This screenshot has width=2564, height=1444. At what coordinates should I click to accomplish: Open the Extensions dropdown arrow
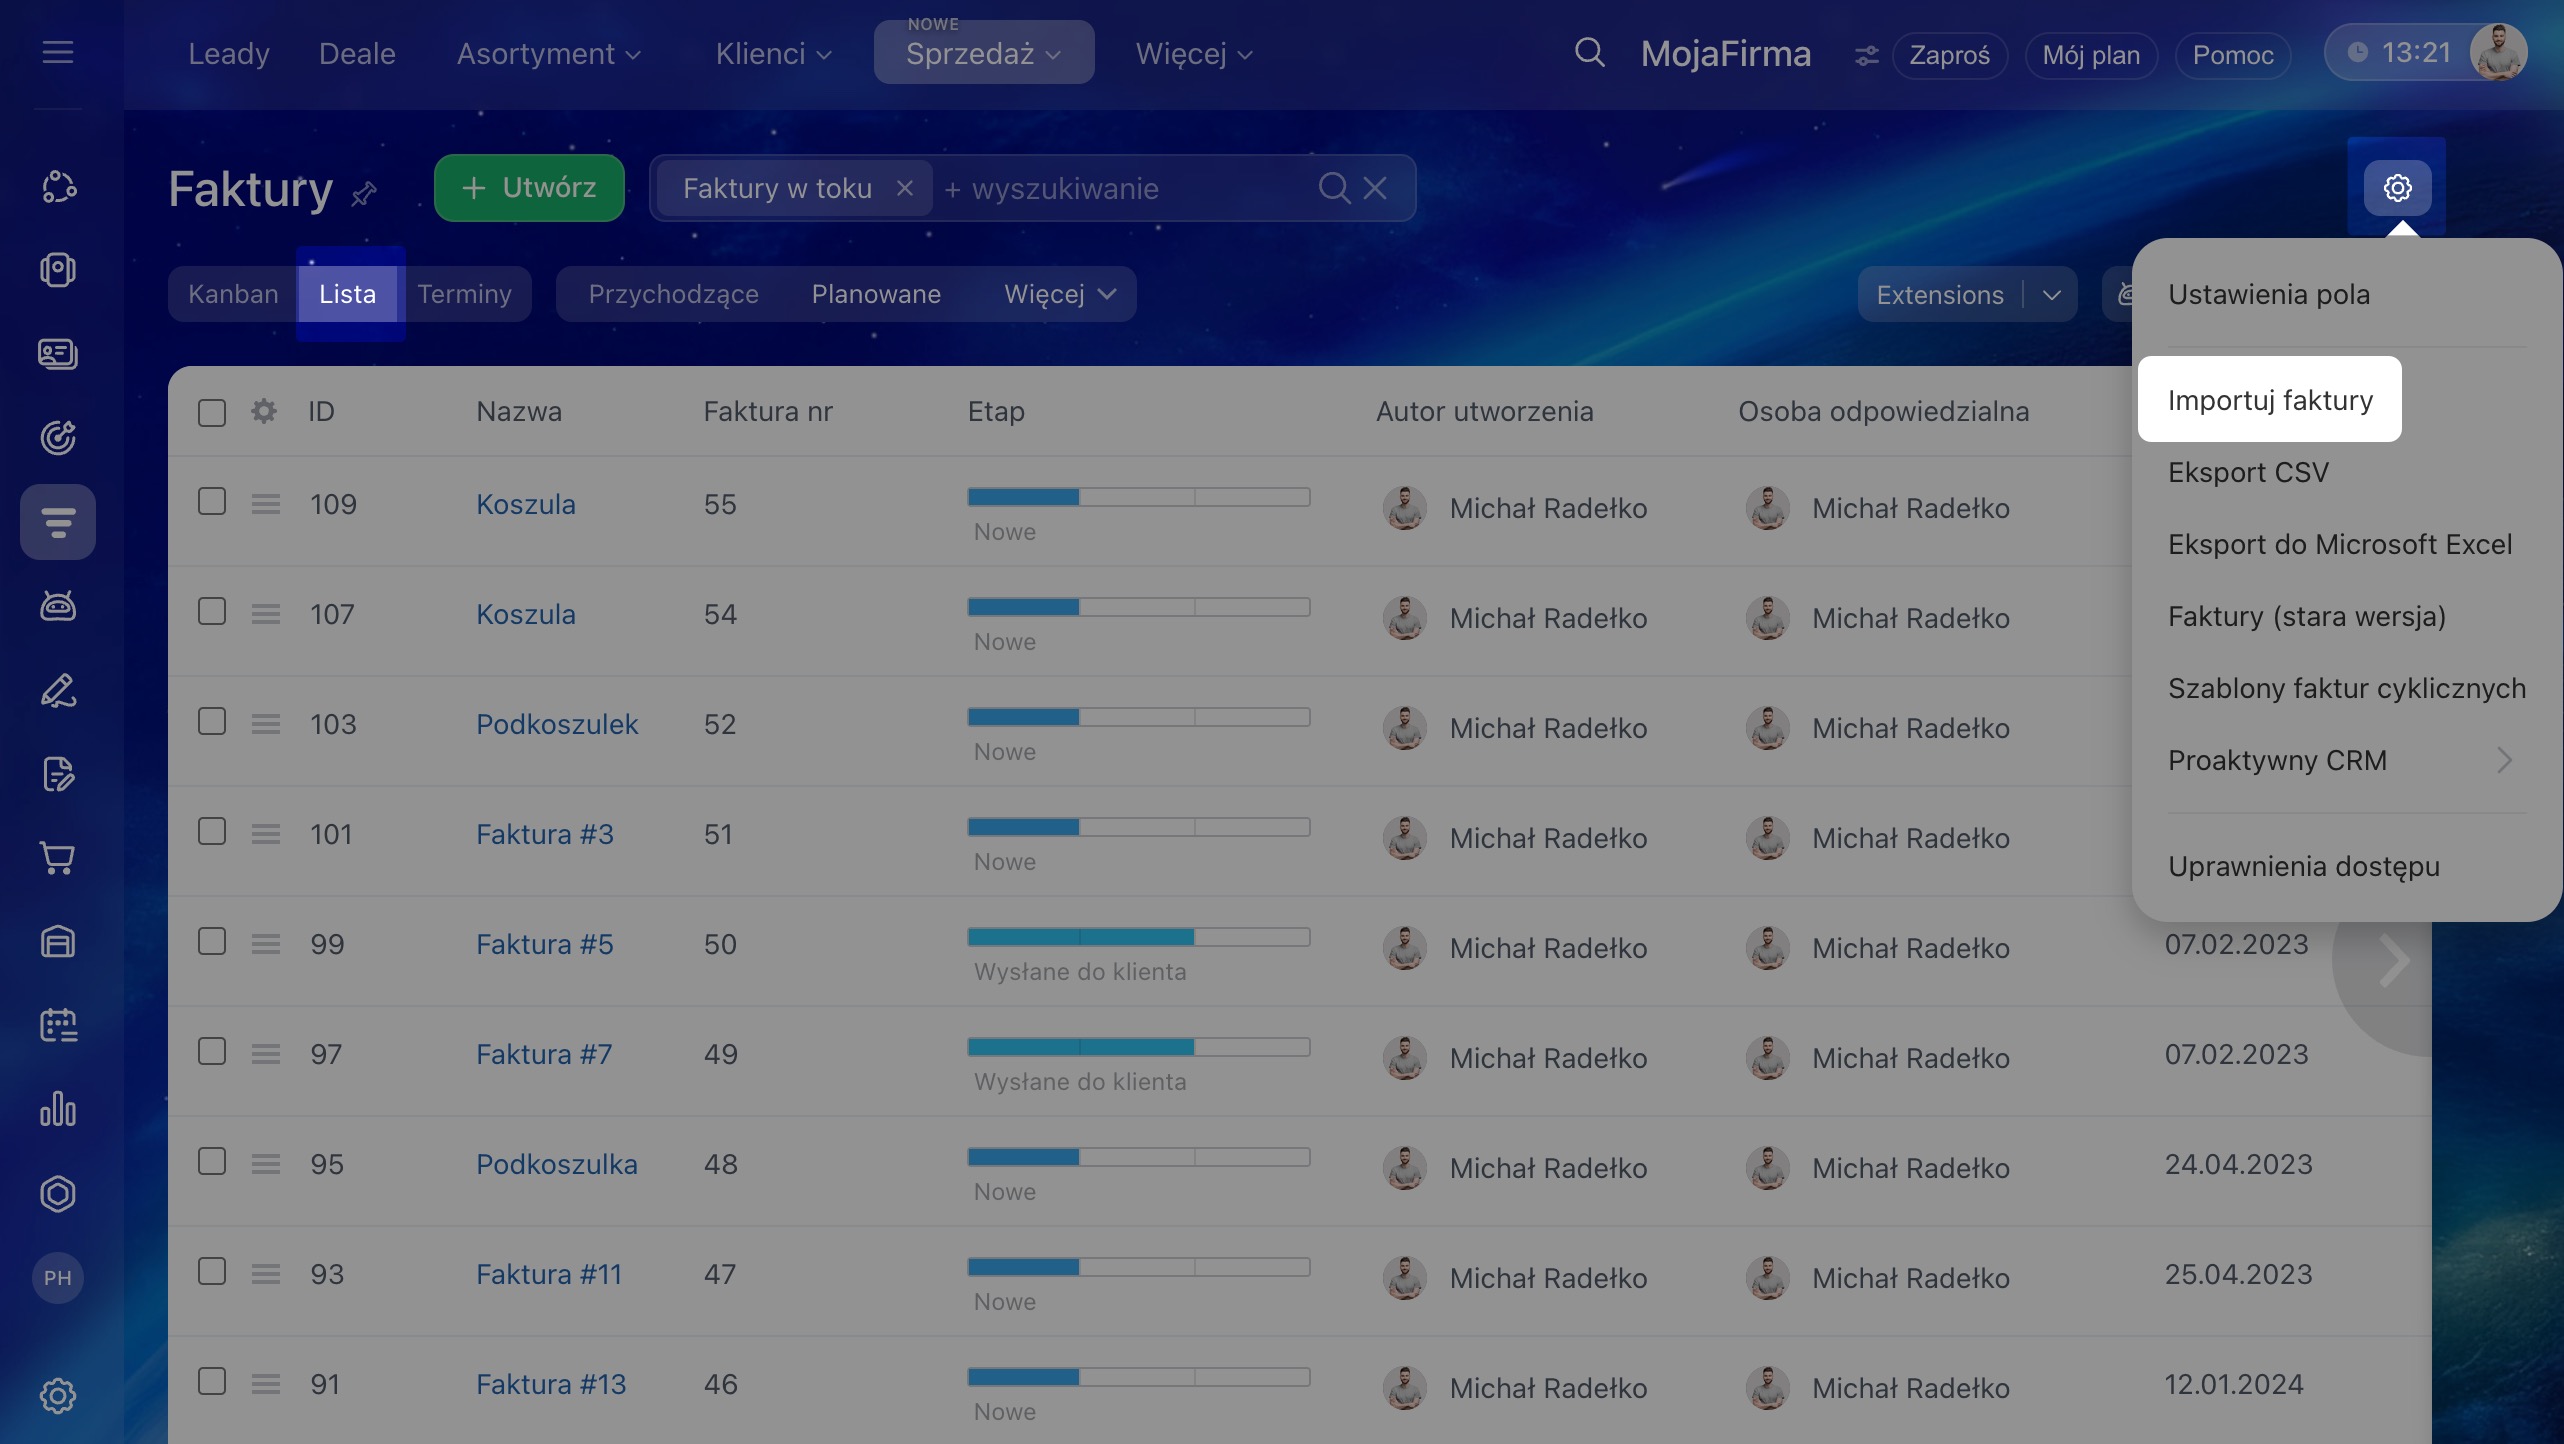(x=2052, y=295)
